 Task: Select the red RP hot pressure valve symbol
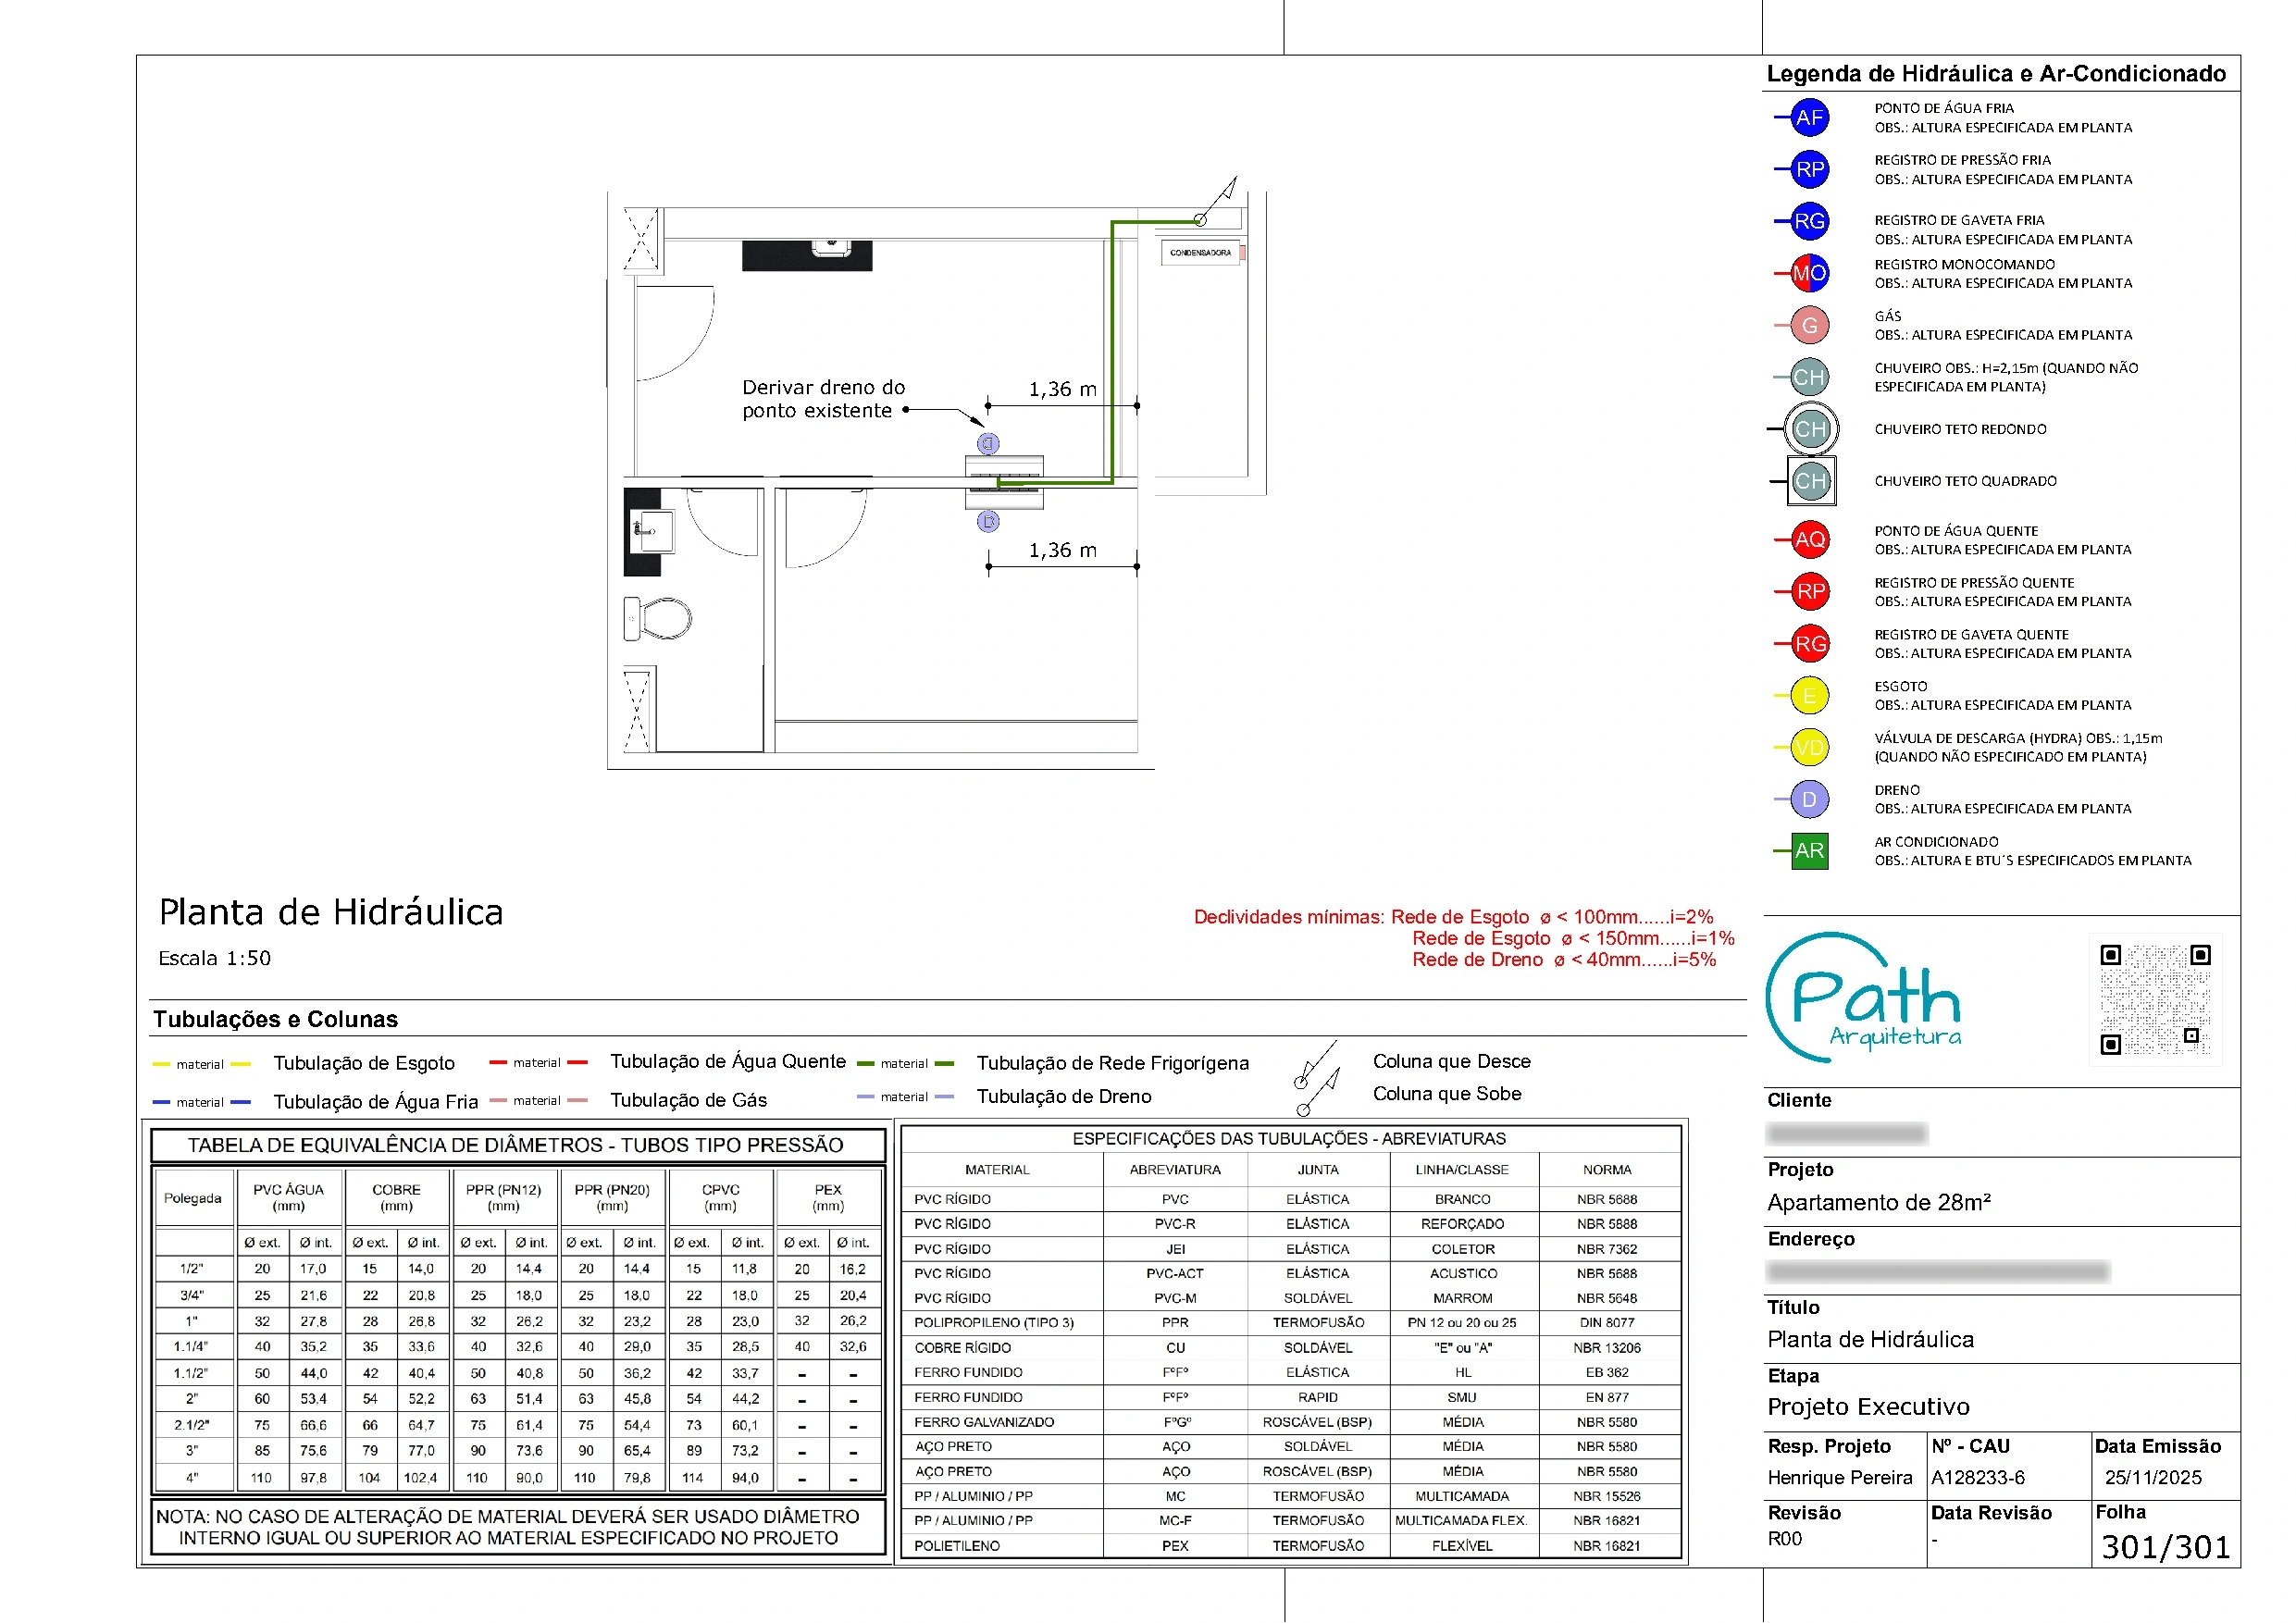point(1808,592)
